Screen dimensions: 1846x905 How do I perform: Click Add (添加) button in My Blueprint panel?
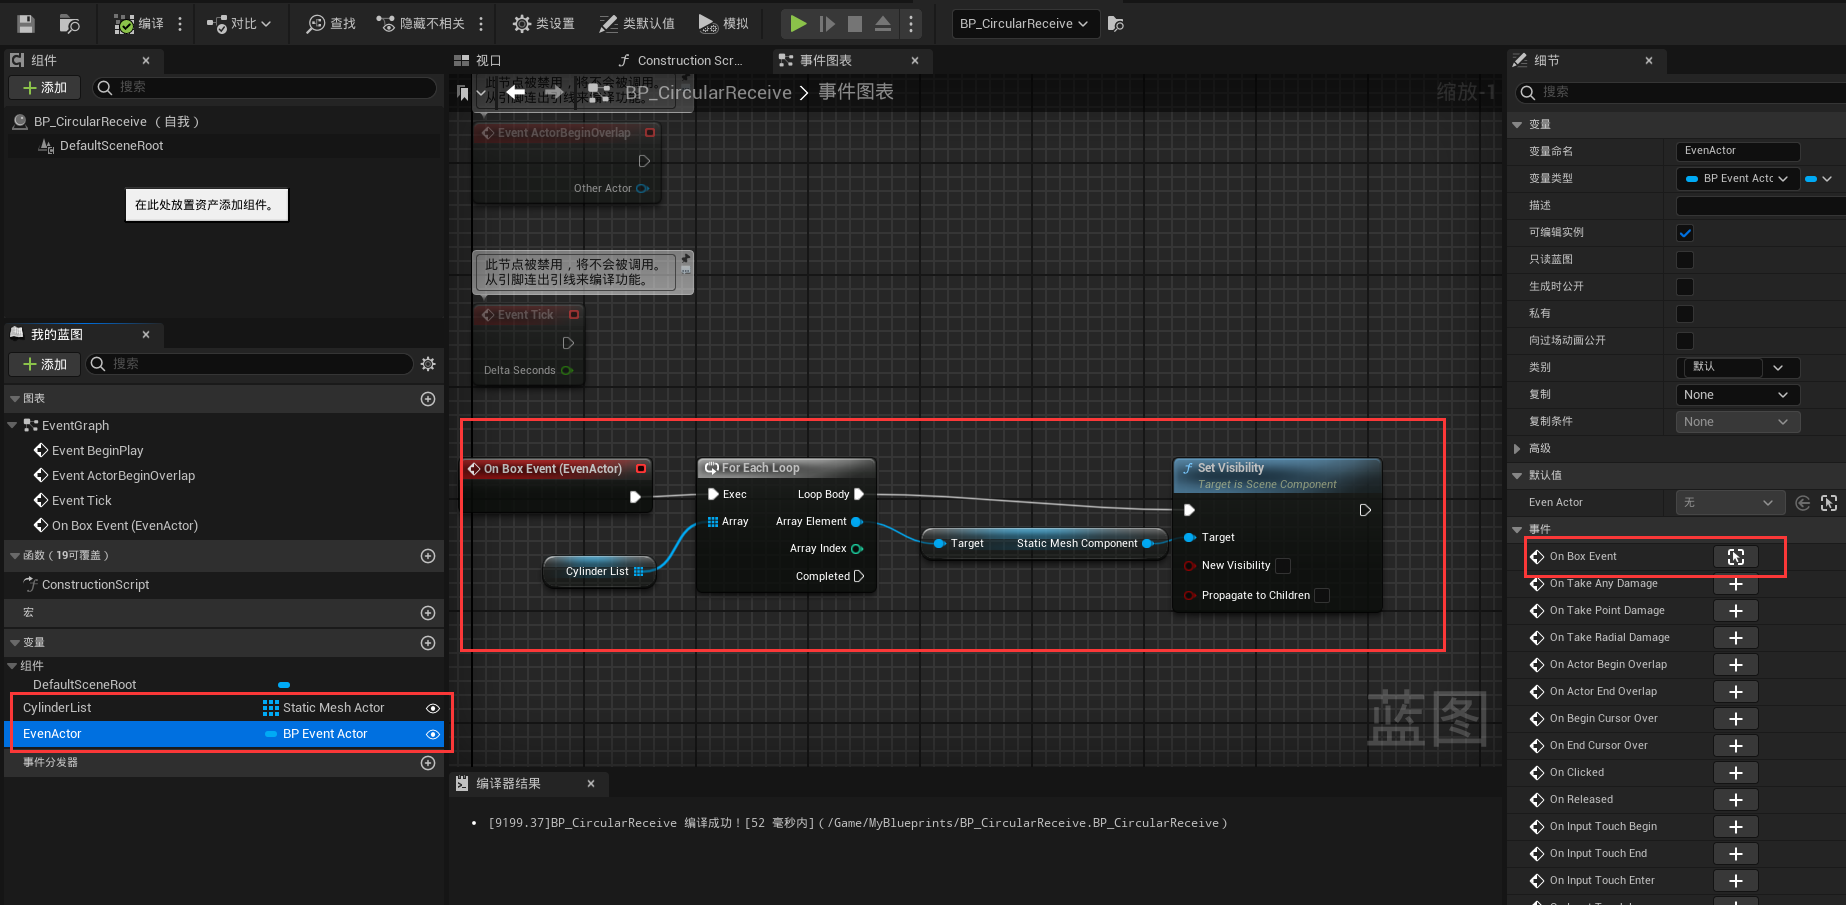[45, 365]
